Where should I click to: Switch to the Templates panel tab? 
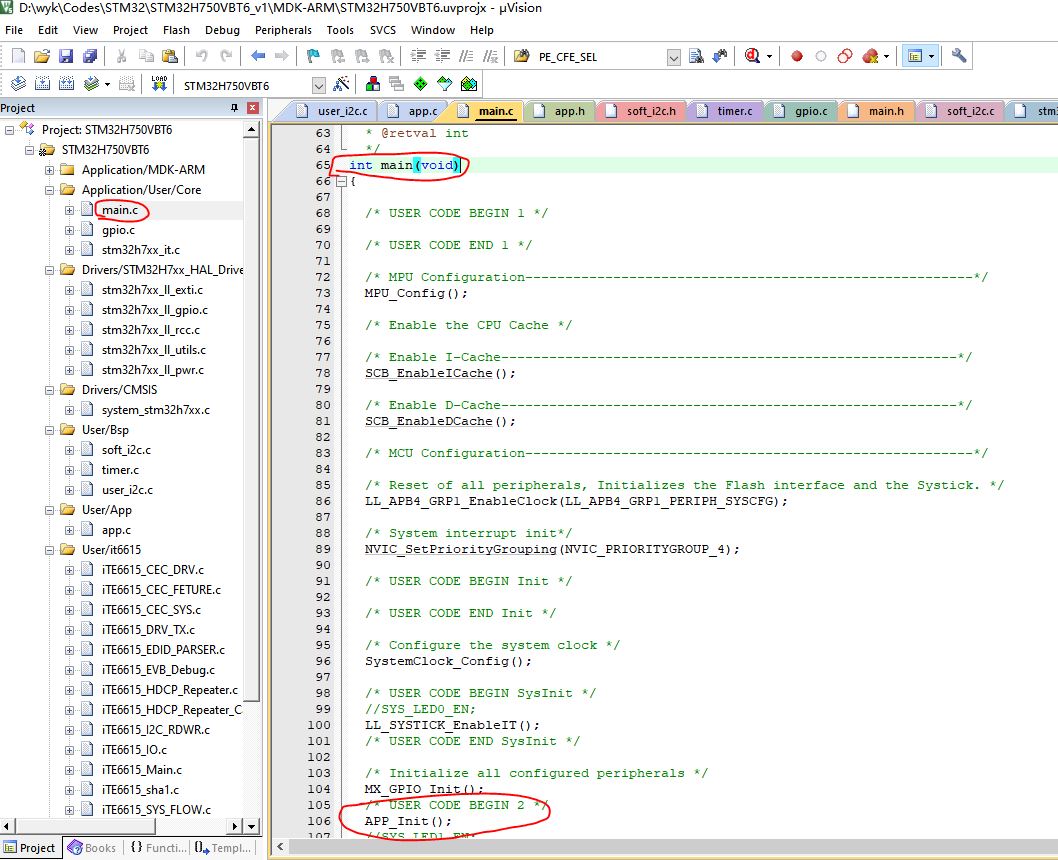pos(223,848)
